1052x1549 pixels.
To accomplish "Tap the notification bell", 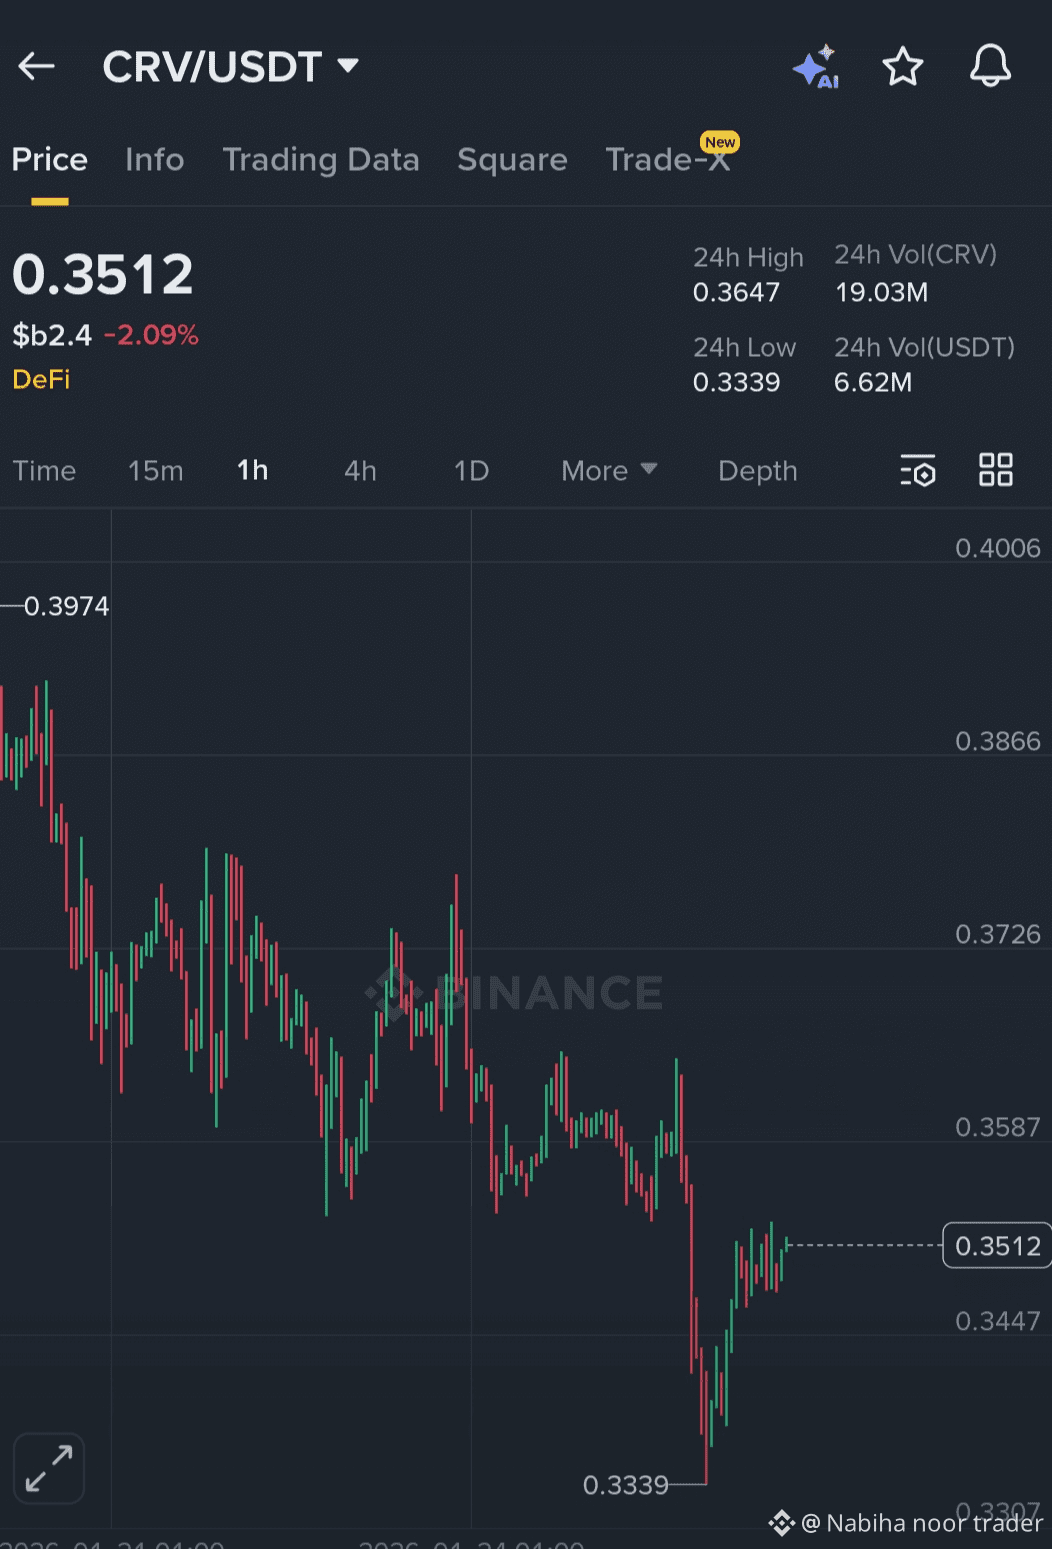I will (x=990, y=66).
